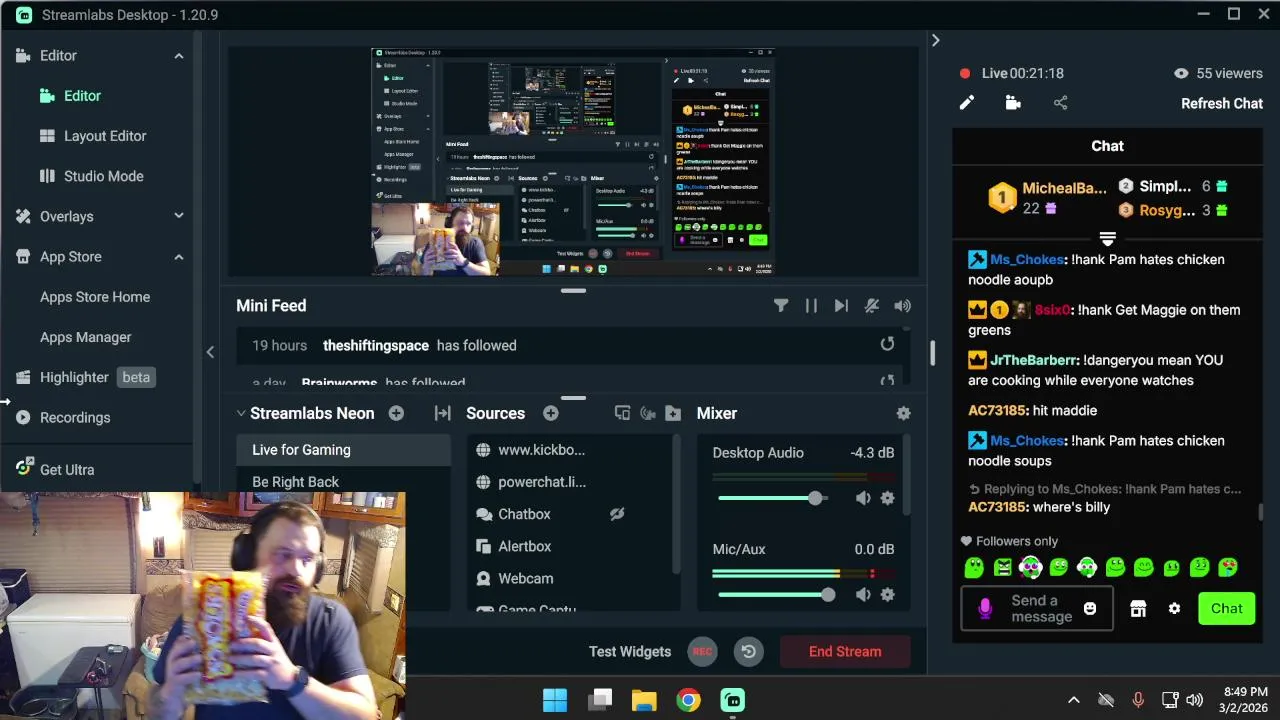Start recording with REC button
1280x720 pixels.
tap(702, 652)
